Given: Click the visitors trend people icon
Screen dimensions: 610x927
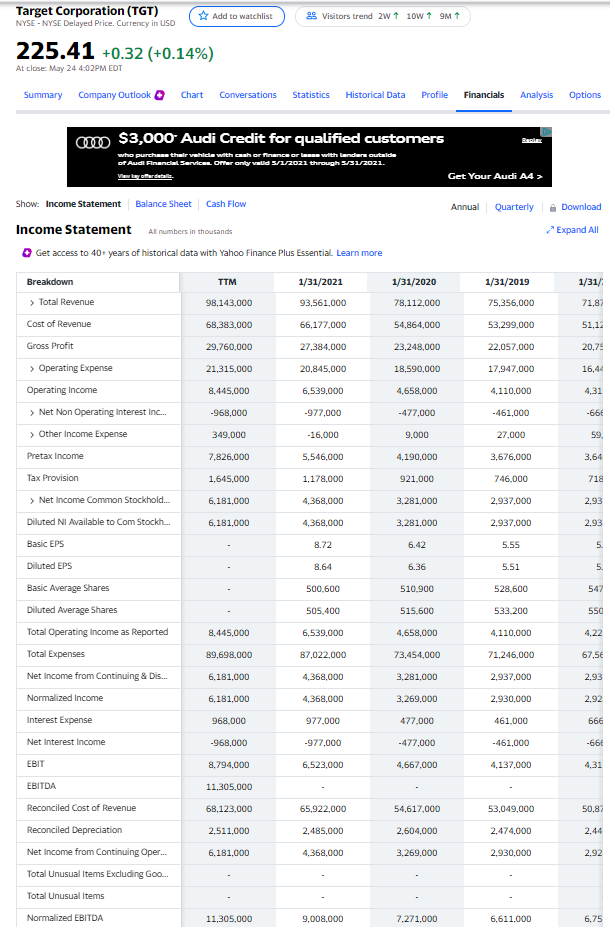Looking at the screenshot, I should tap(312, 16).
